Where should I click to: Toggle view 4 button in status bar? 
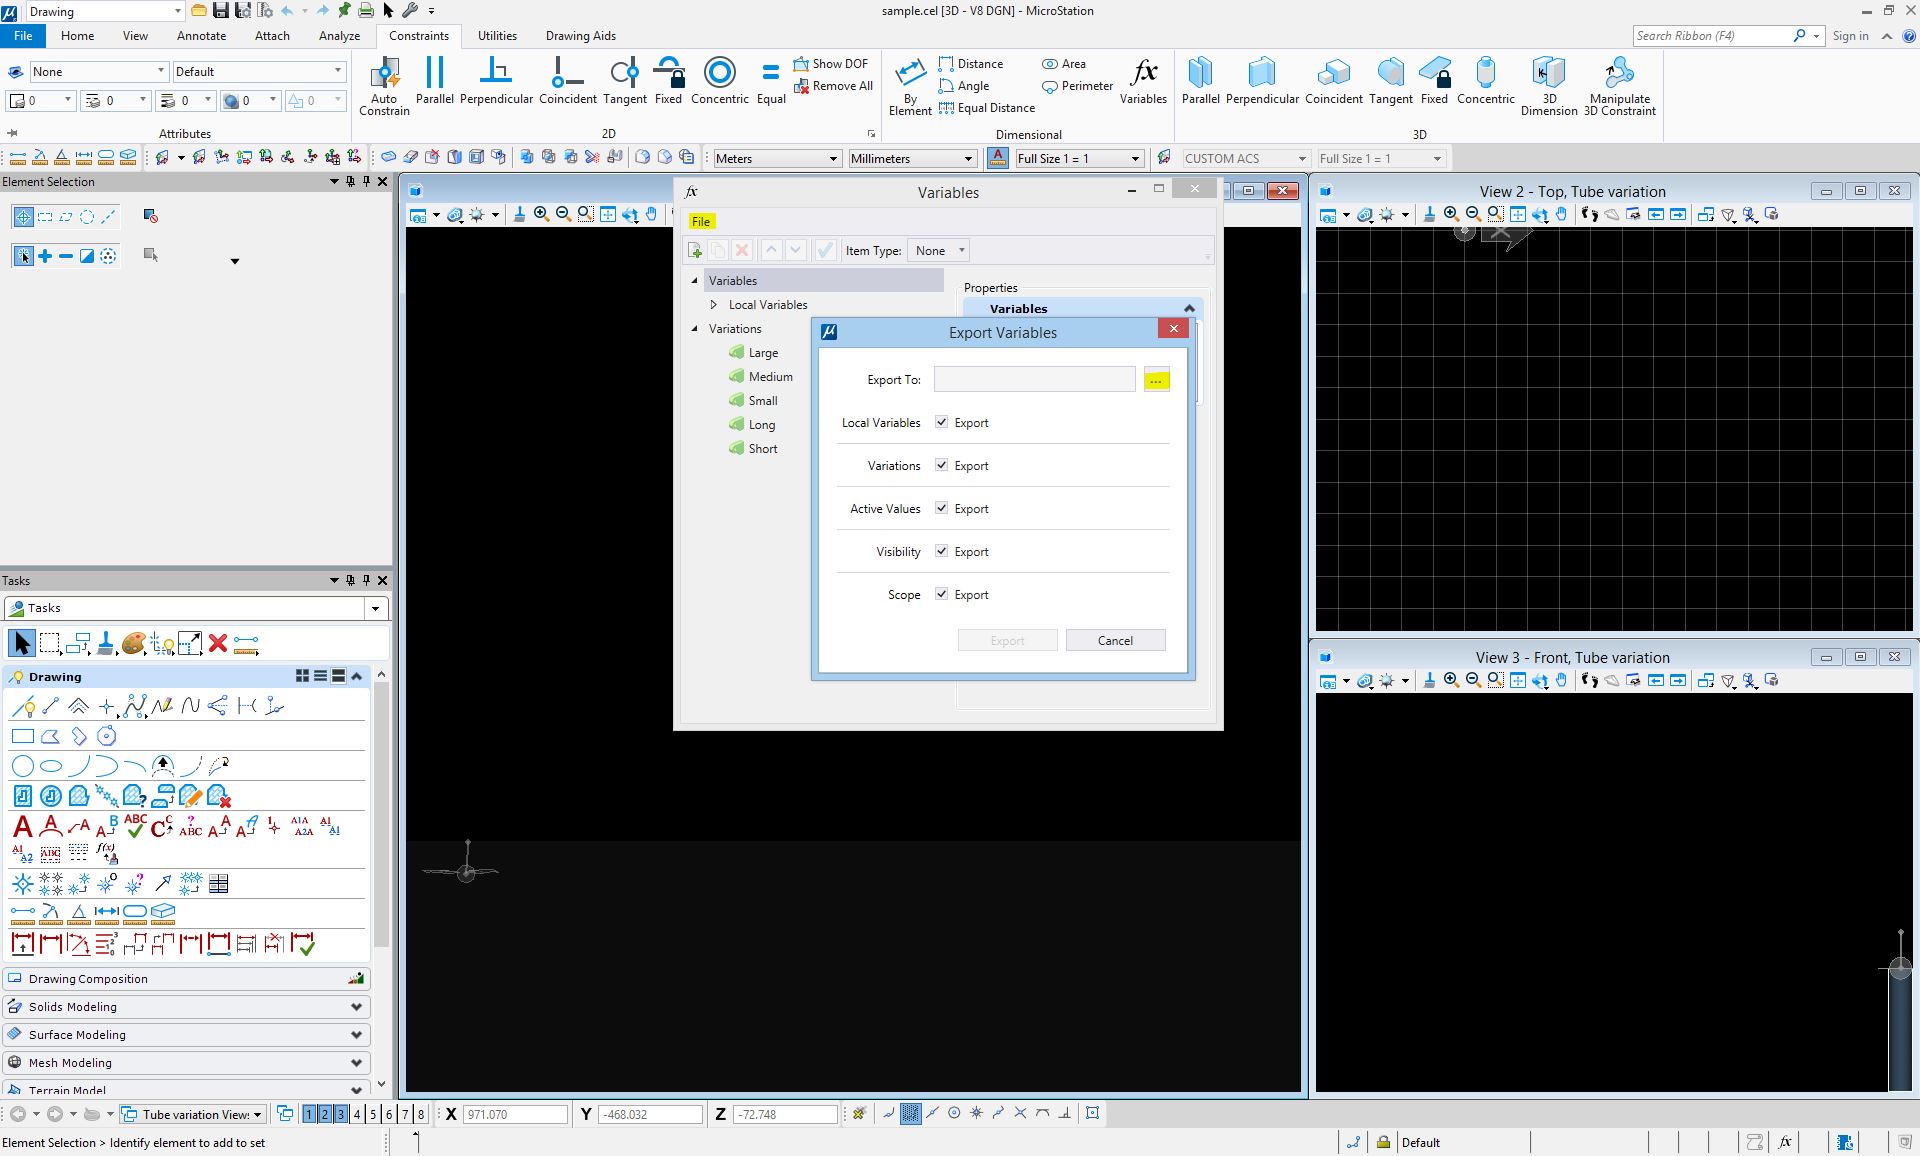[357, 1114]
